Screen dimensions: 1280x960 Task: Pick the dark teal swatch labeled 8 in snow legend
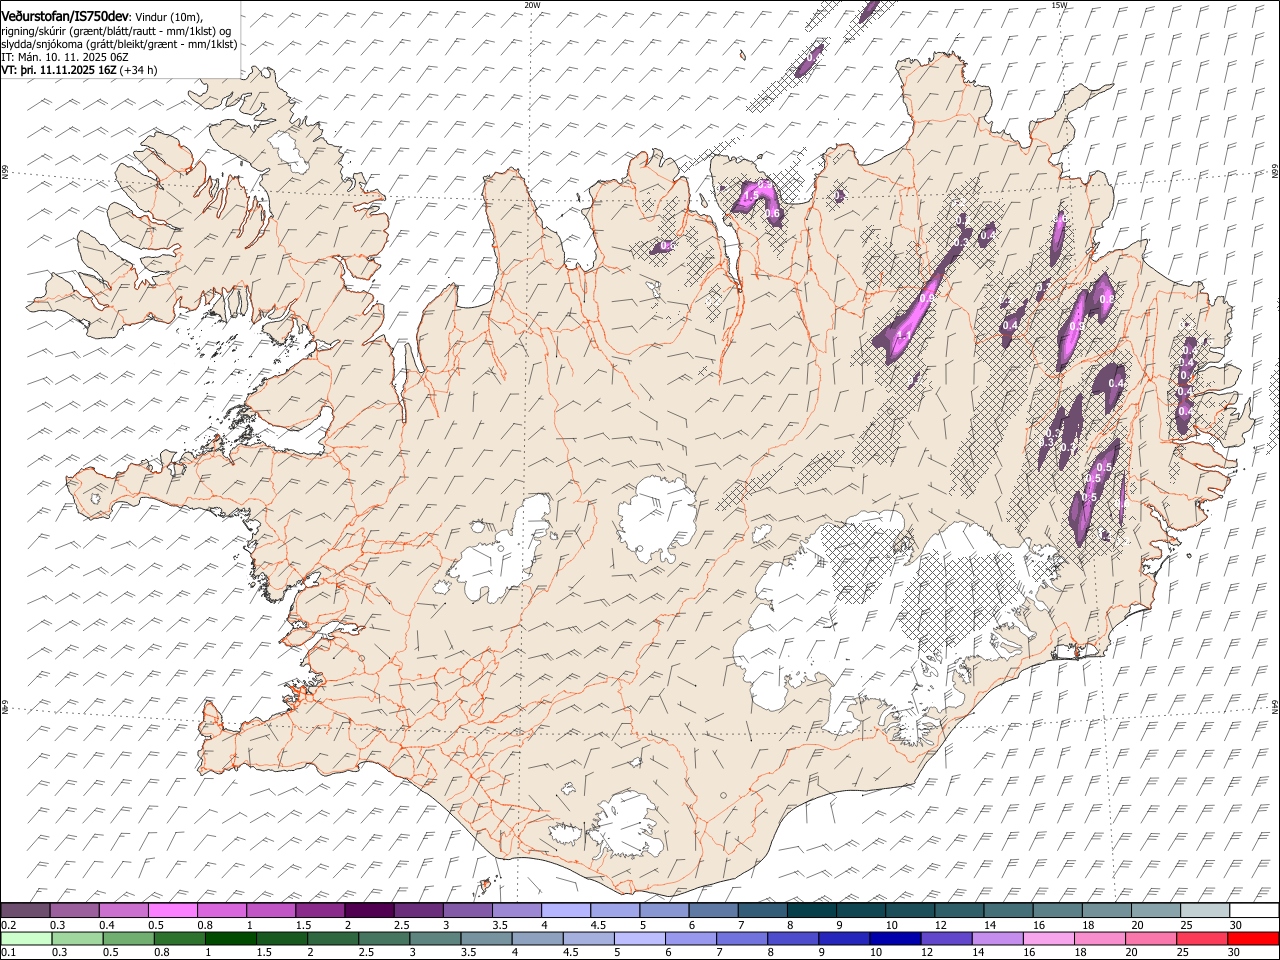[812, 911]
